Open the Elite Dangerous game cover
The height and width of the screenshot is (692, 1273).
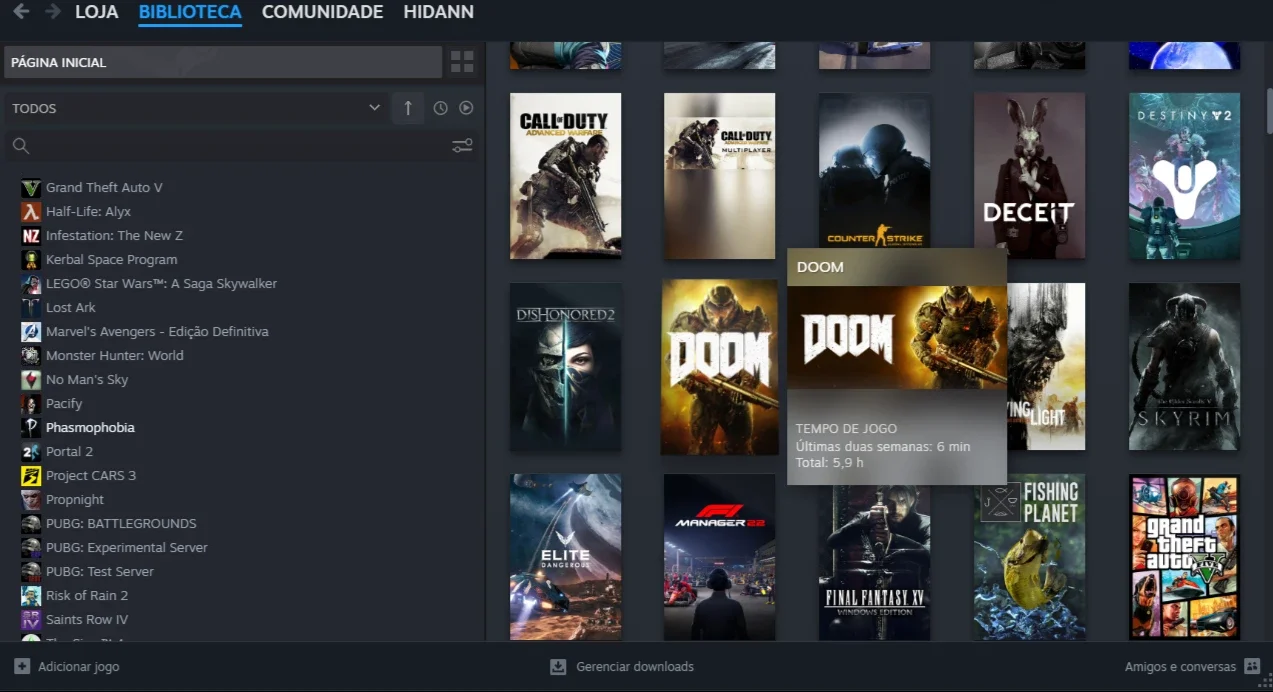(x=565, y=557)
